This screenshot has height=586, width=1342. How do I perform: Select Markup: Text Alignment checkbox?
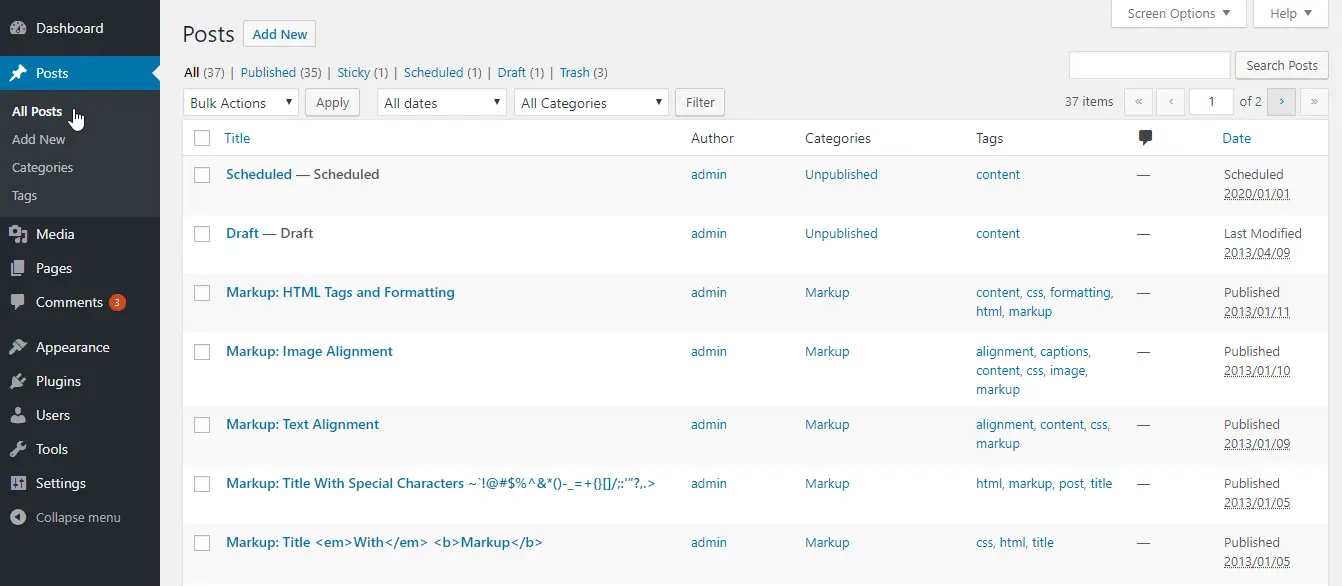pyautogui.click(x=202, y=424)
